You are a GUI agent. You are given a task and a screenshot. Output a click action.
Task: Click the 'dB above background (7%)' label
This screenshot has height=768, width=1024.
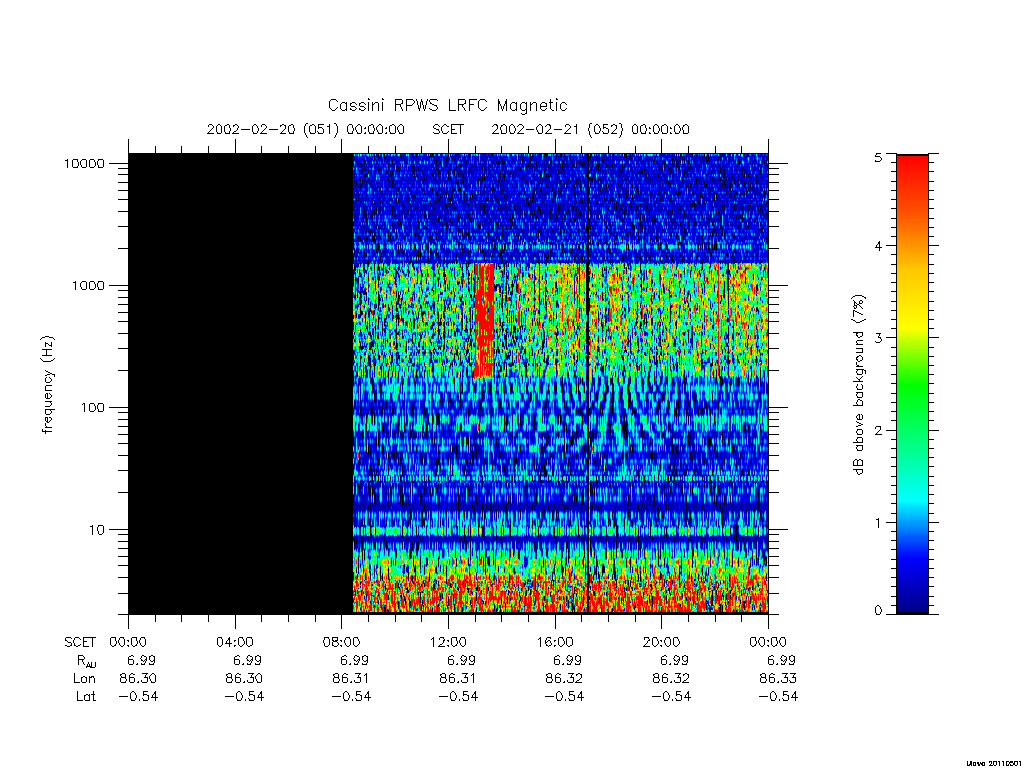[858, 385]
